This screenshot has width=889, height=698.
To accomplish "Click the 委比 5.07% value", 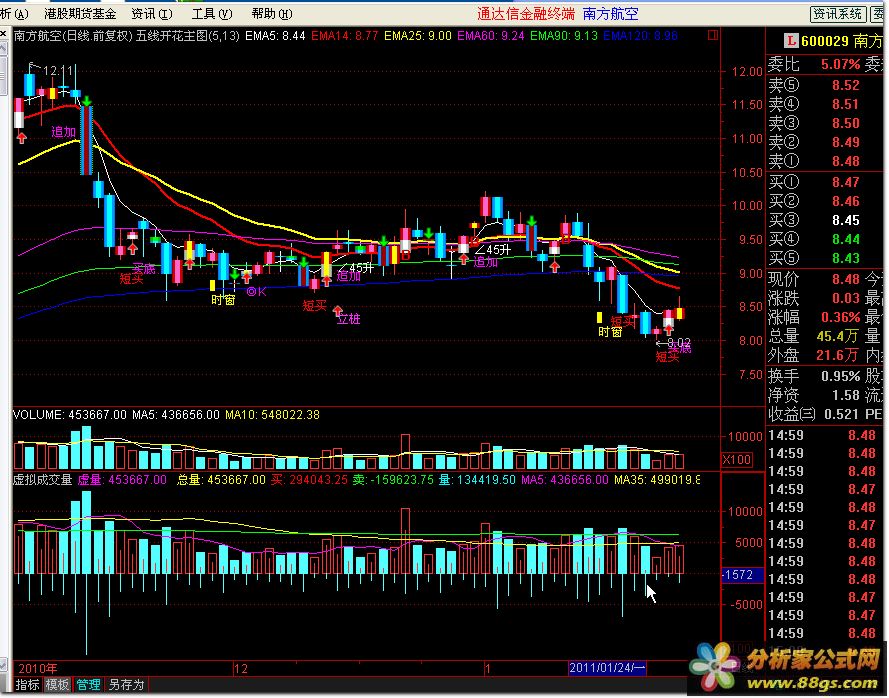I will [840, 65].
